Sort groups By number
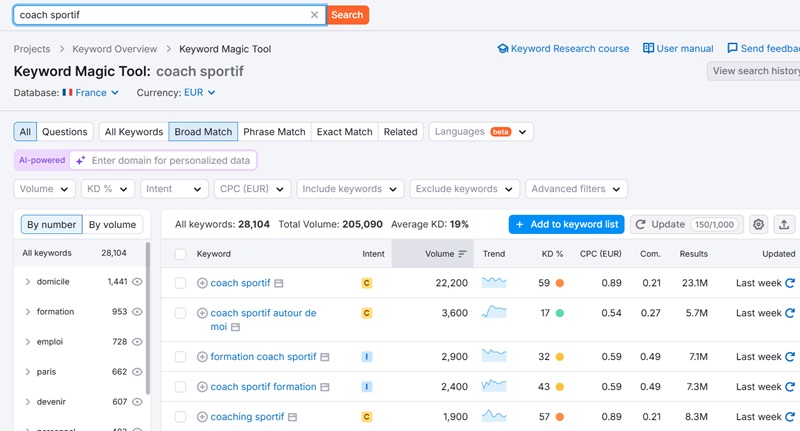Image resolution: width=800 pixels, height=431 pixels. (52, 224)
